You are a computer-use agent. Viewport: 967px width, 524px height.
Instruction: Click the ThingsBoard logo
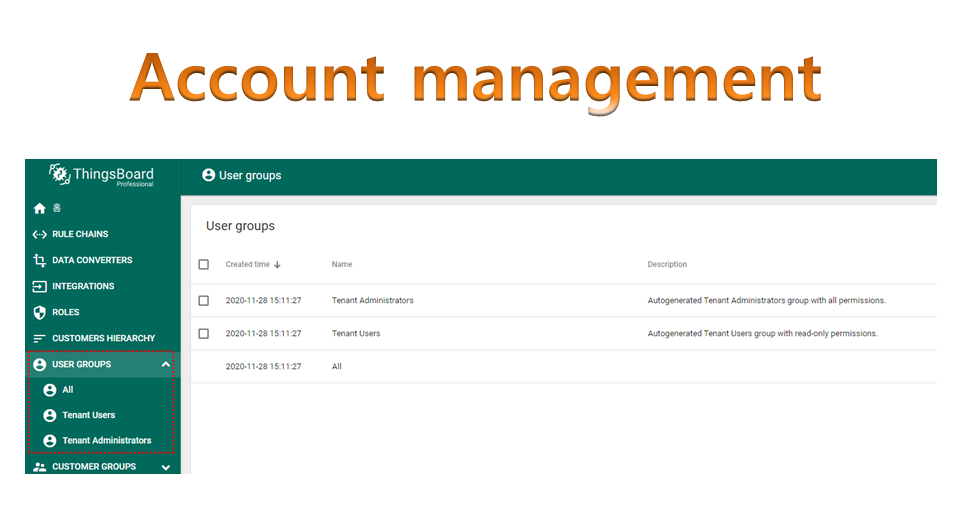coord(102,175)
